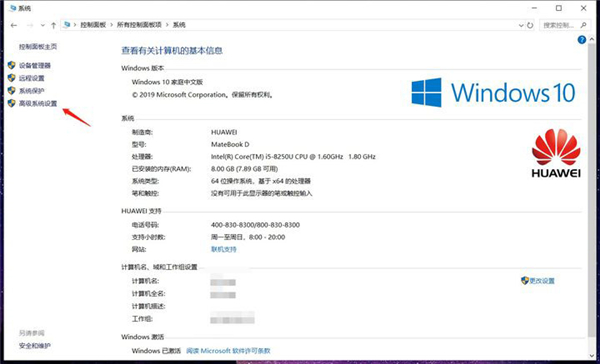This screenshot has height=364, width=600.
Task: Select the manufacturer value HUAWEI
Action: pos(224,132)
